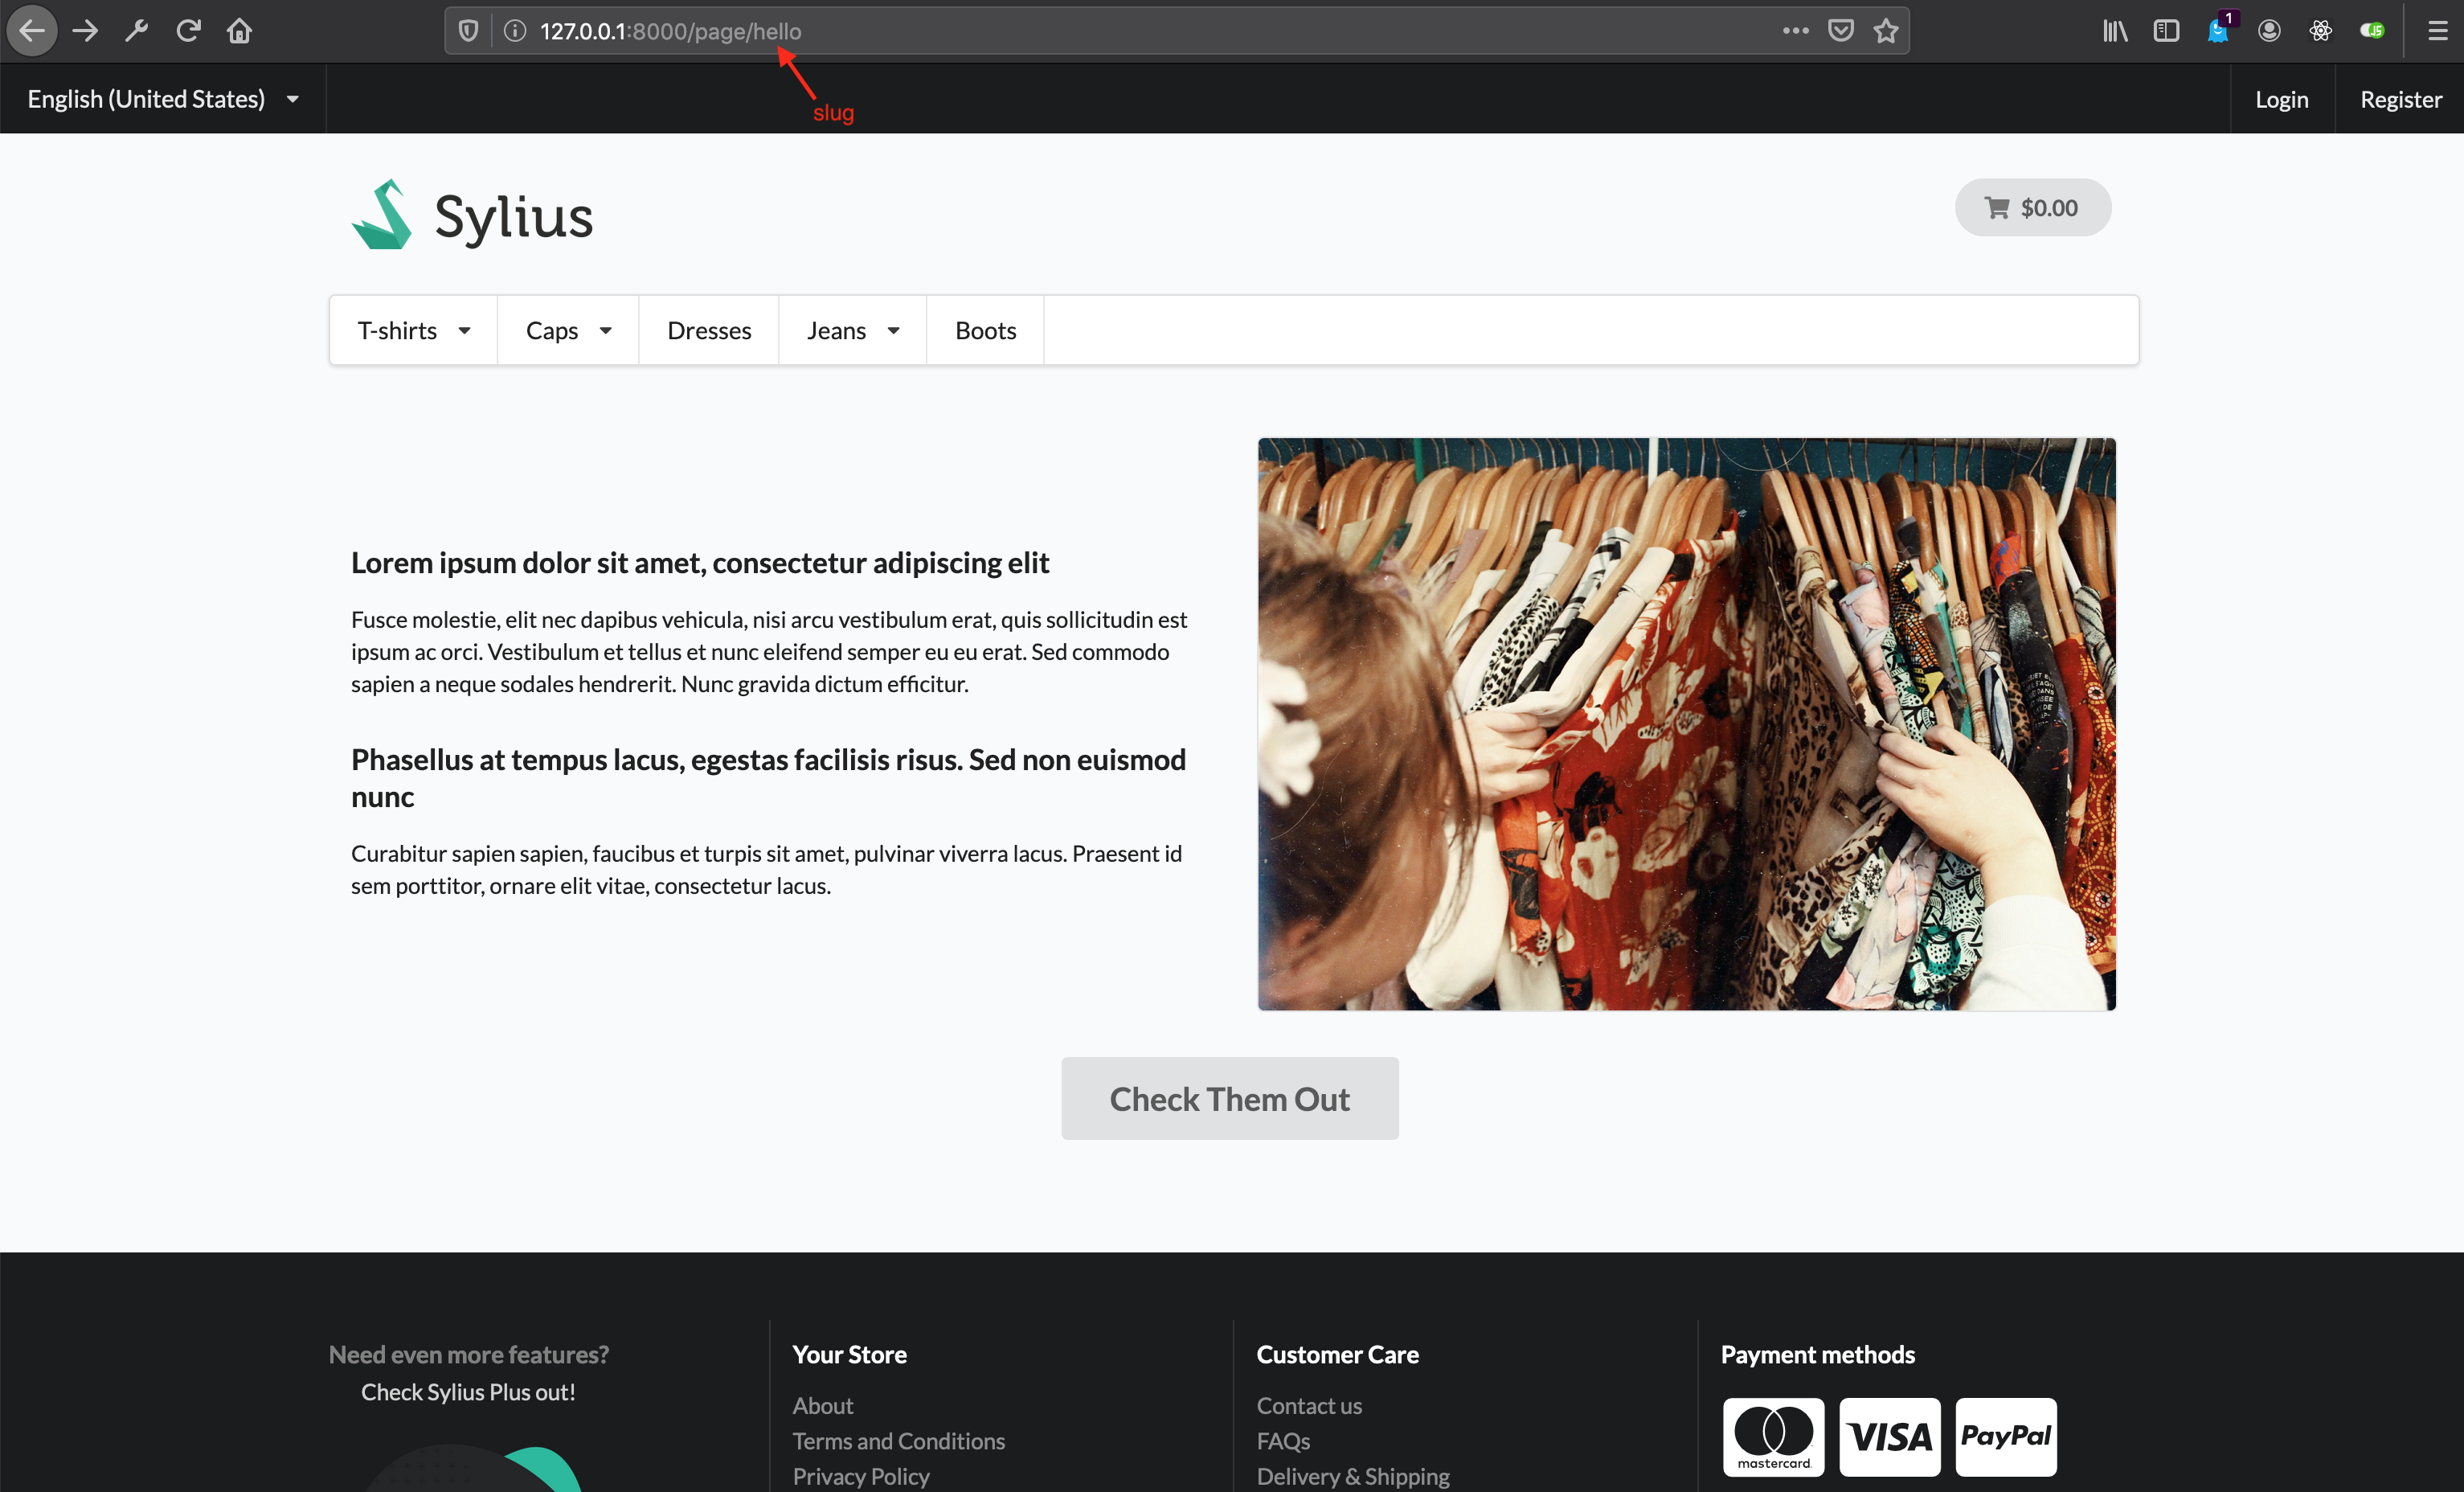The height and width of the screenshot is (1492, 2464).
Task: Open the page actions three-dots menu
Action: click(x=1795, y=31)
